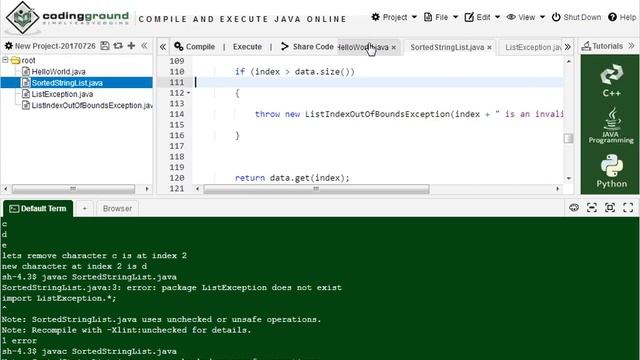Click the project refresh arrows icon
Screen dimensions: 640x360
[x=118, y=46]
